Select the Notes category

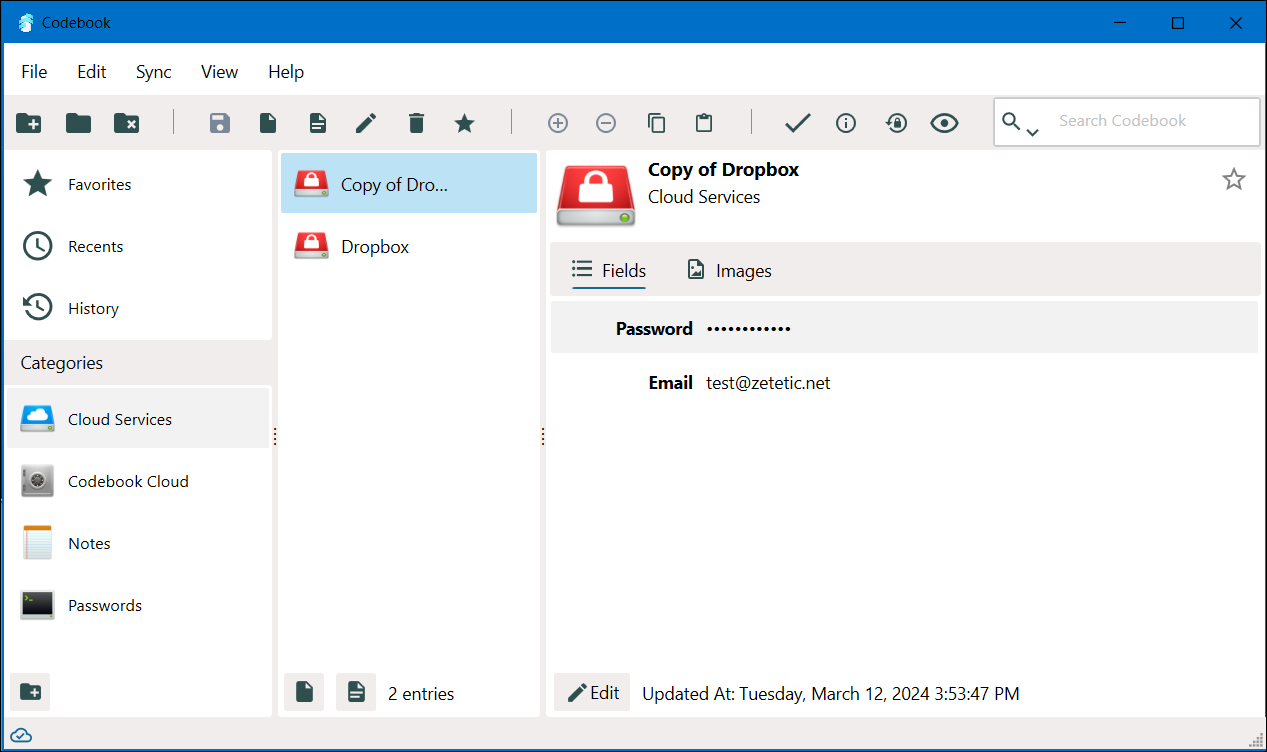pos(138,543)
